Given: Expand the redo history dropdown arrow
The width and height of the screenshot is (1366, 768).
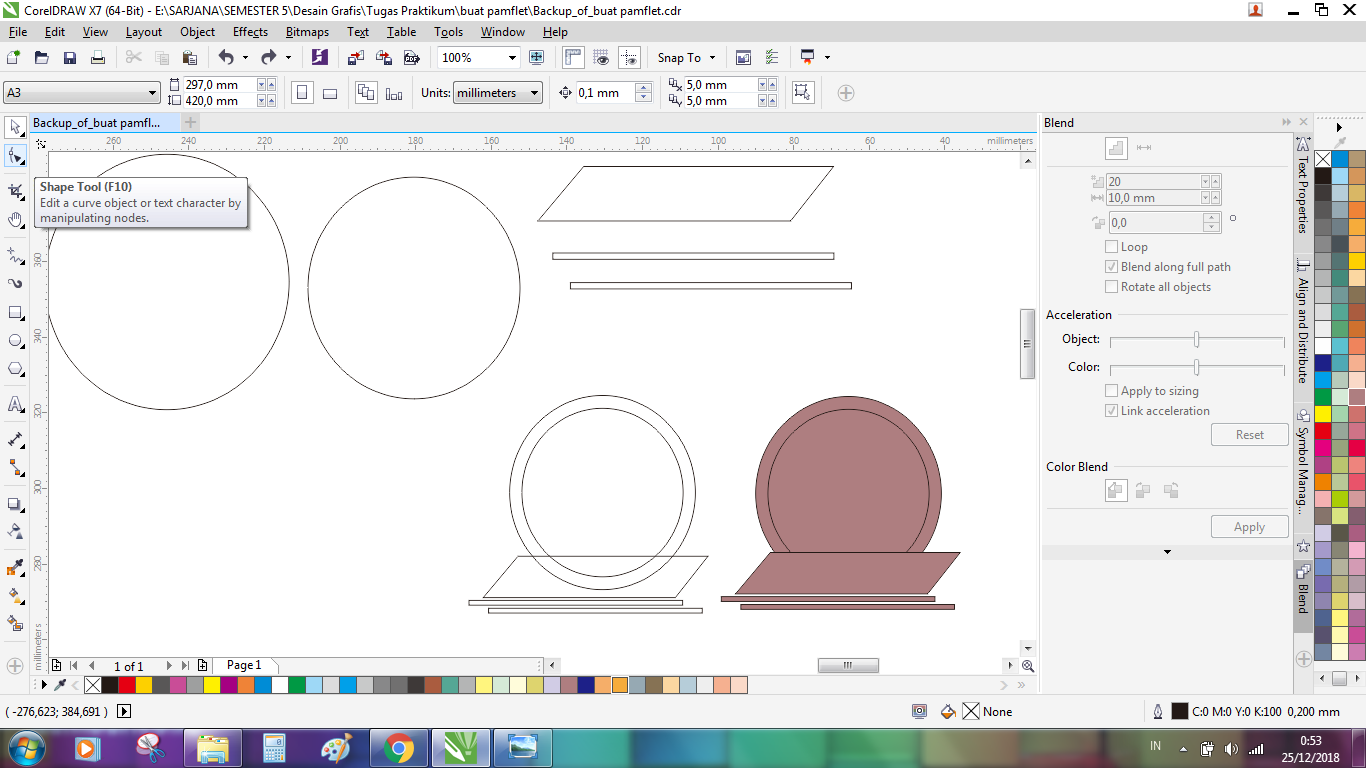Looking at the screenshot, I should click(288, 57).
